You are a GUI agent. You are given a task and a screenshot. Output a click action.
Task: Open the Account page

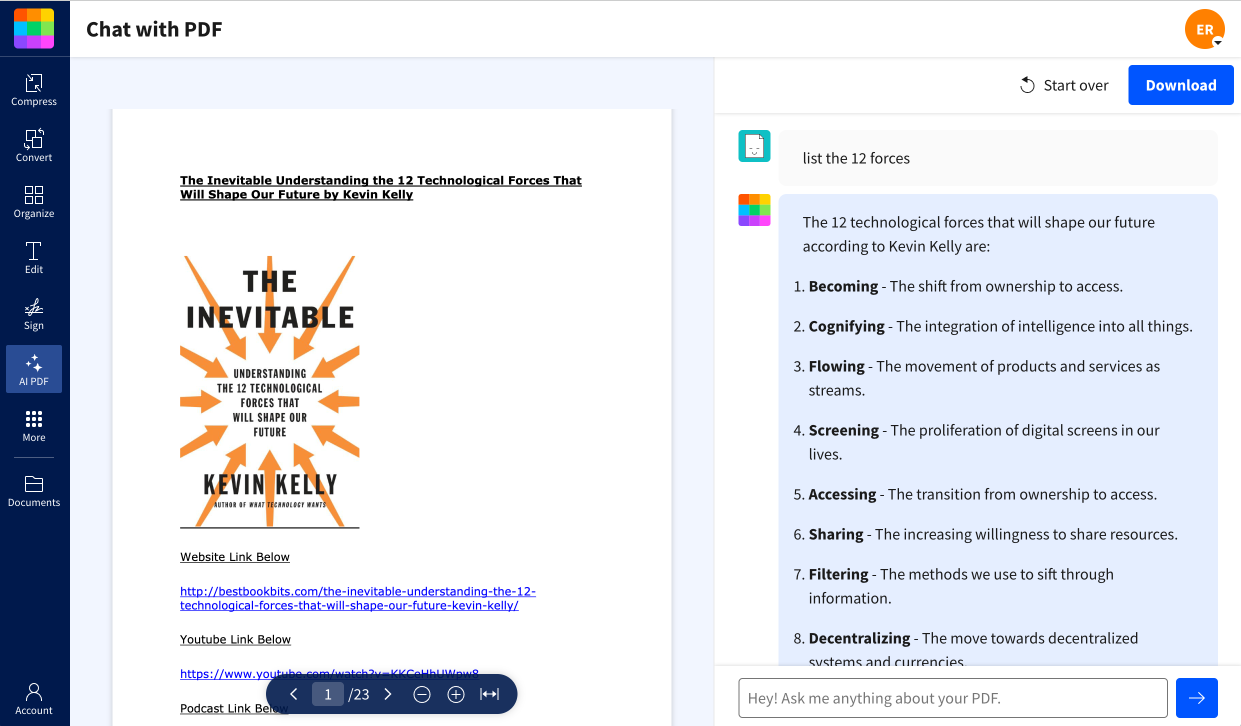pos(34,697)
